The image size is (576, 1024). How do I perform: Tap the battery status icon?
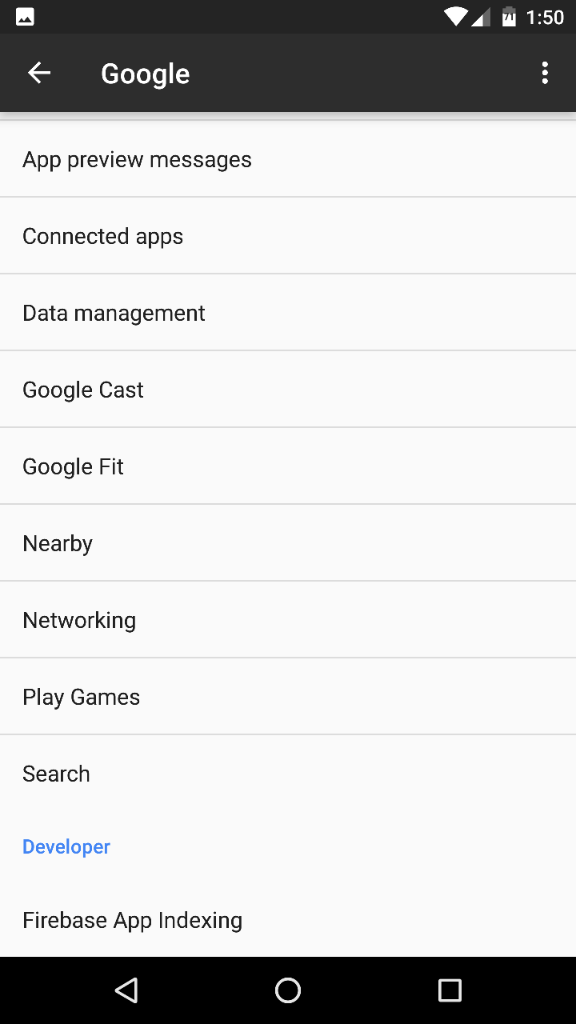point(509,17)
